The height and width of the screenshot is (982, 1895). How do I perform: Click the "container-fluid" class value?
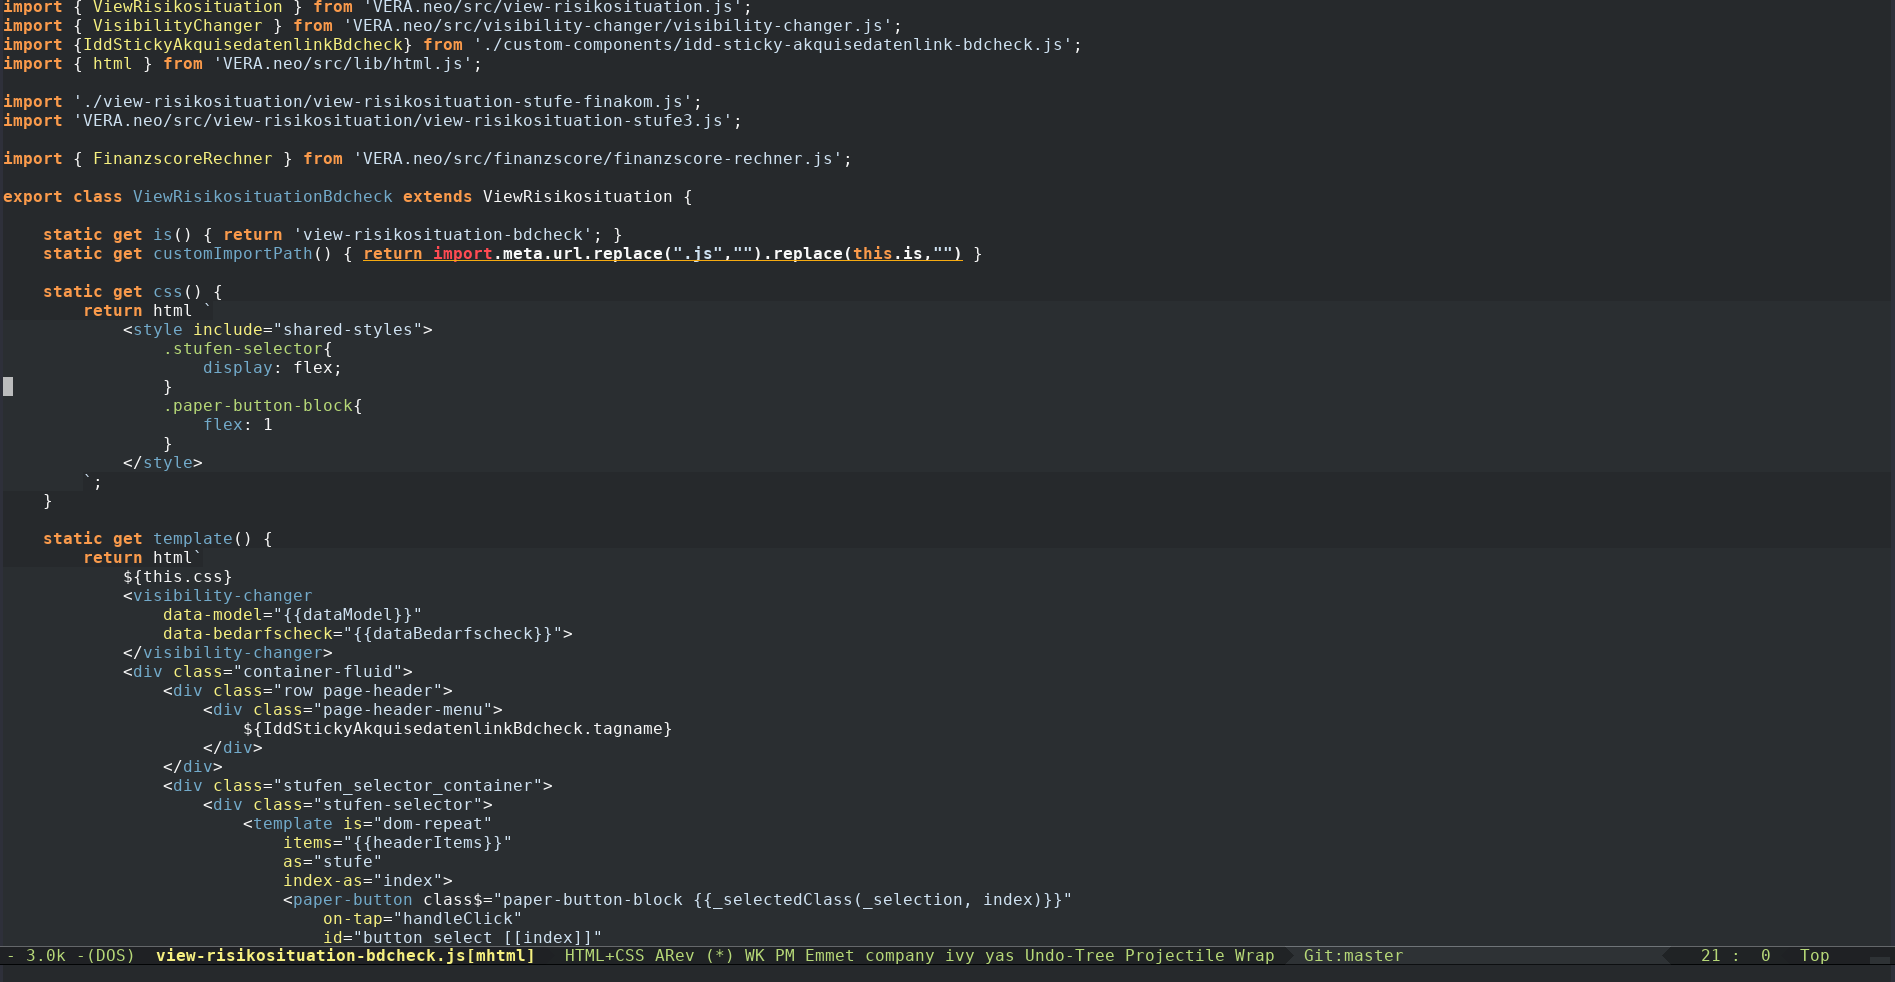click(x=317, y=672)
